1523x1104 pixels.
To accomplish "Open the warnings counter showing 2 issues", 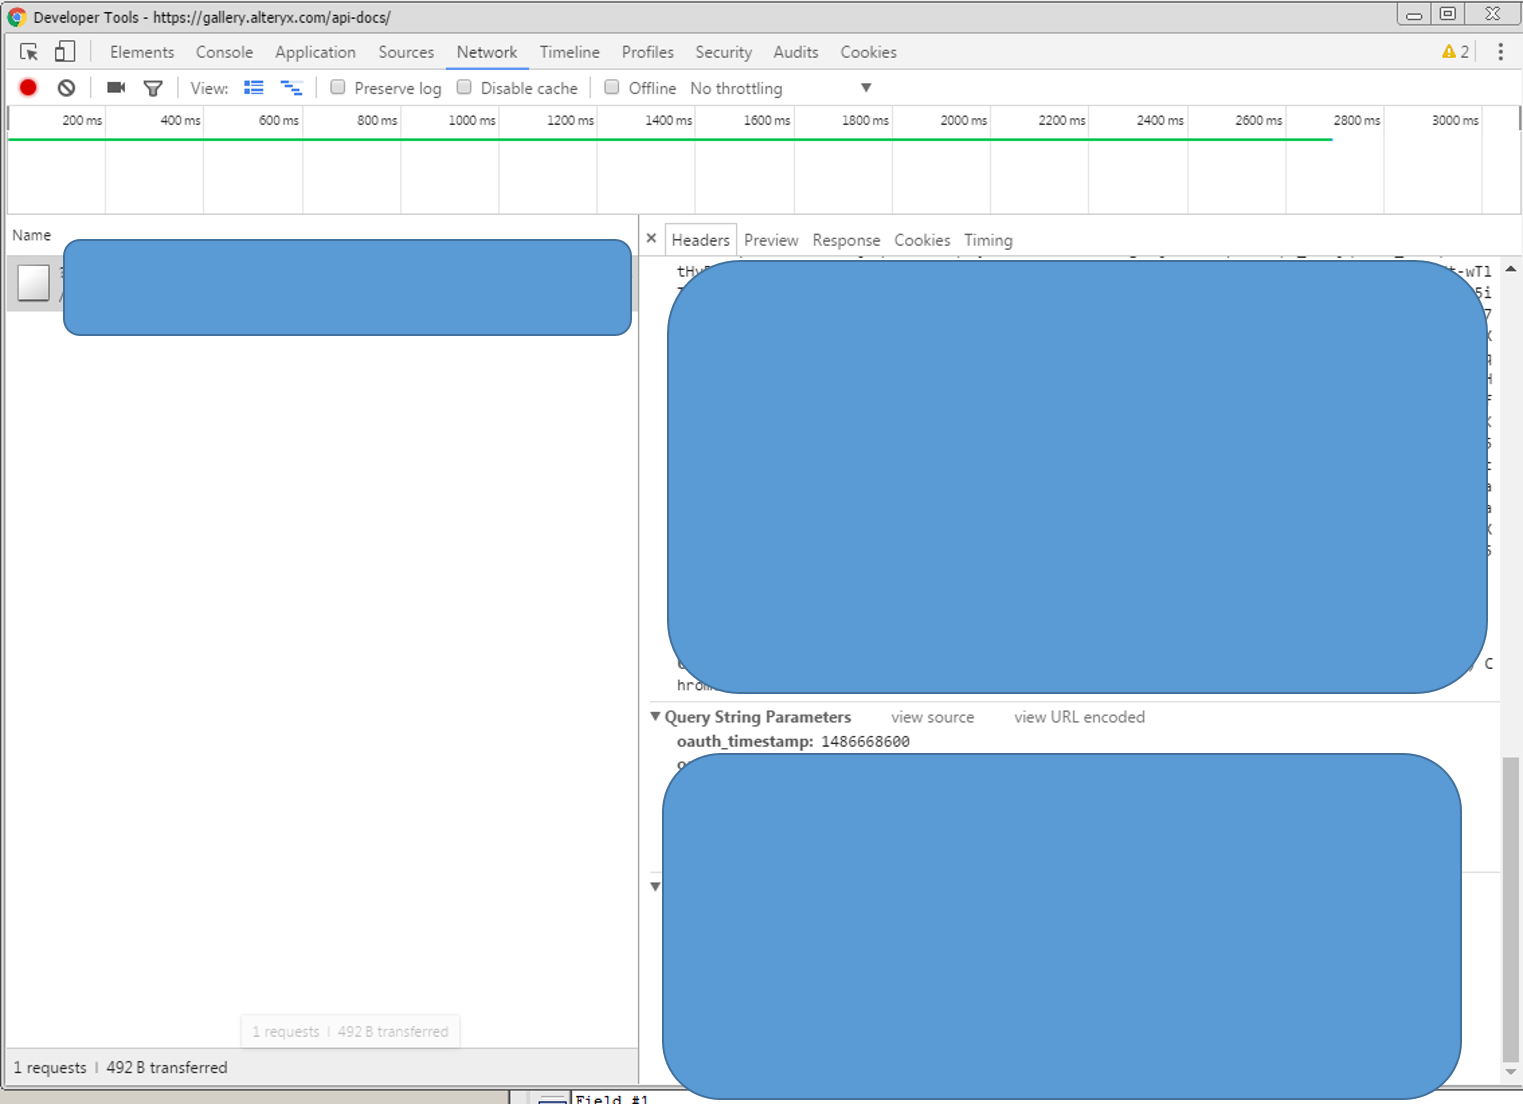I will [1453, 51].
